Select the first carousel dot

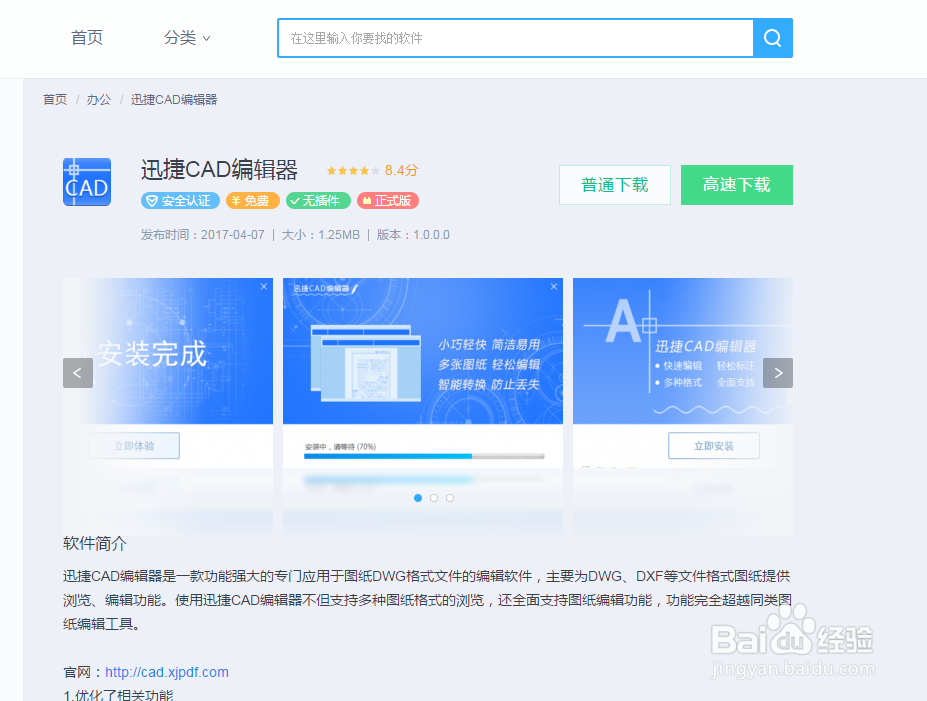pyautogui.click(x=418, y=498)
